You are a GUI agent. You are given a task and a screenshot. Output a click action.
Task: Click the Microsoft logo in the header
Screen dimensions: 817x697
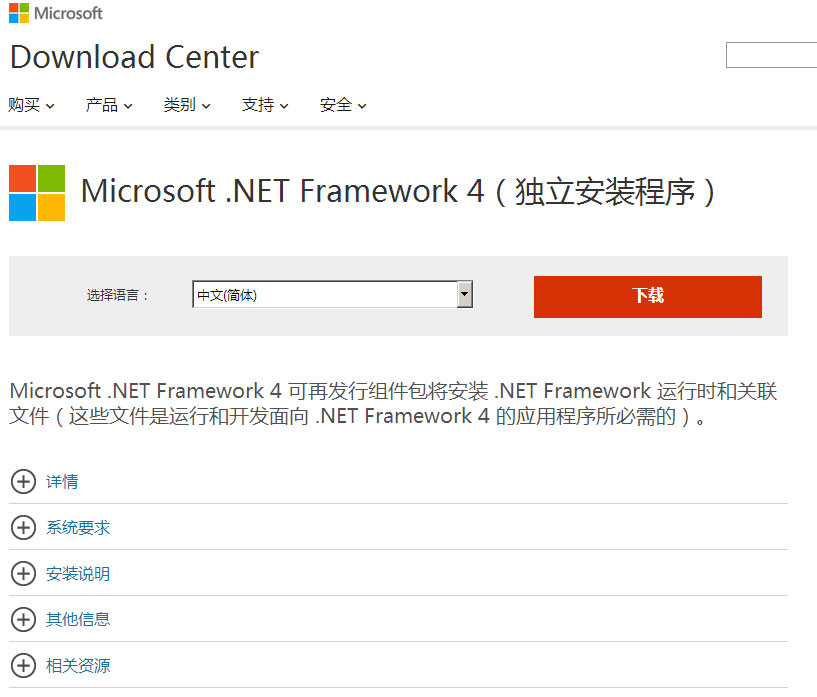(55, 13)
